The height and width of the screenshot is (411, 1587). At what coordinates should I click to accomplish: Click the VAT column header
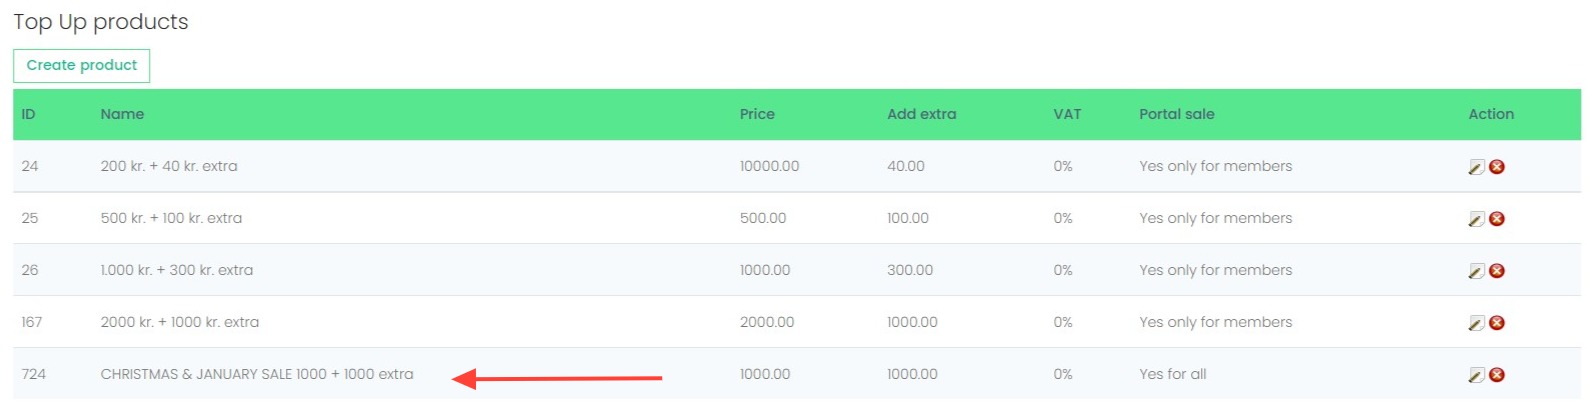pyautogui.click(x=1067, y=114)
